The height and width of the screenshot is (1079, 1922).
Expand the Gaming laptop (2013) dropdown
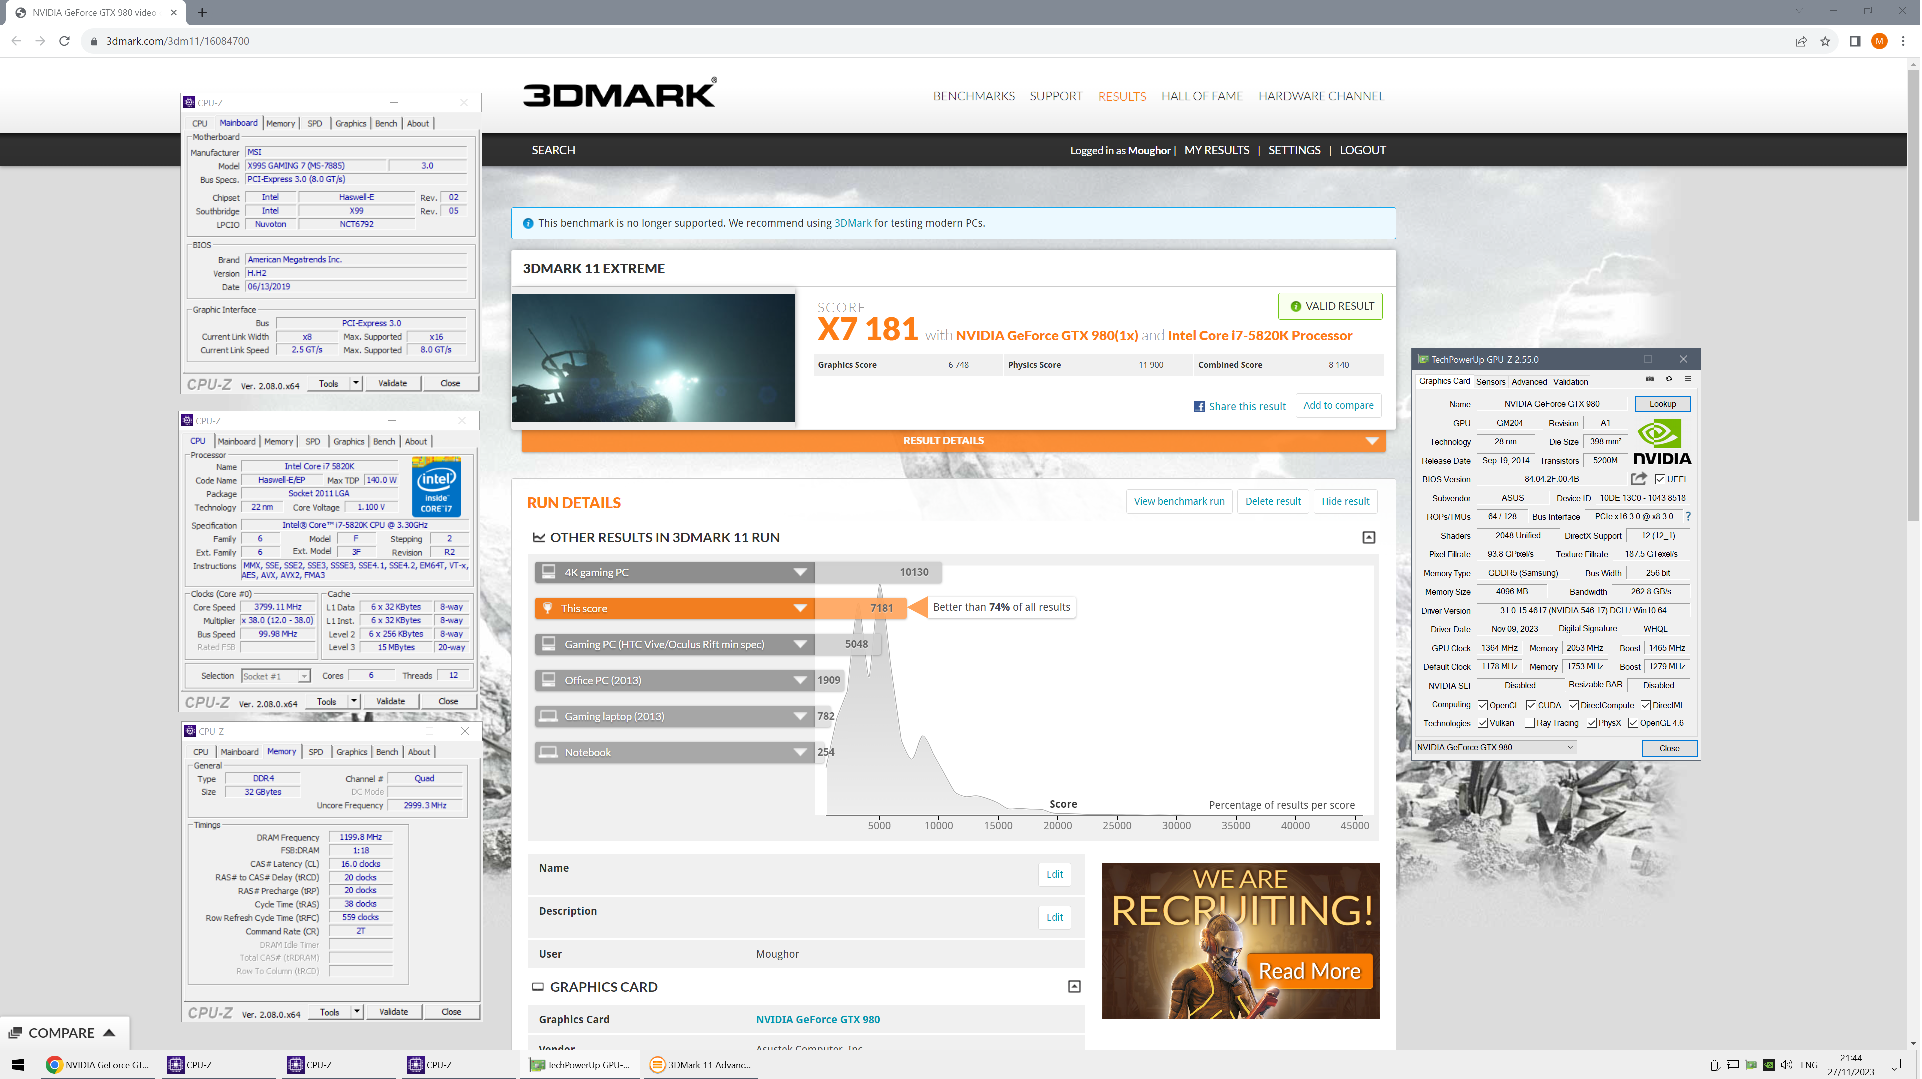click(800, 717)
